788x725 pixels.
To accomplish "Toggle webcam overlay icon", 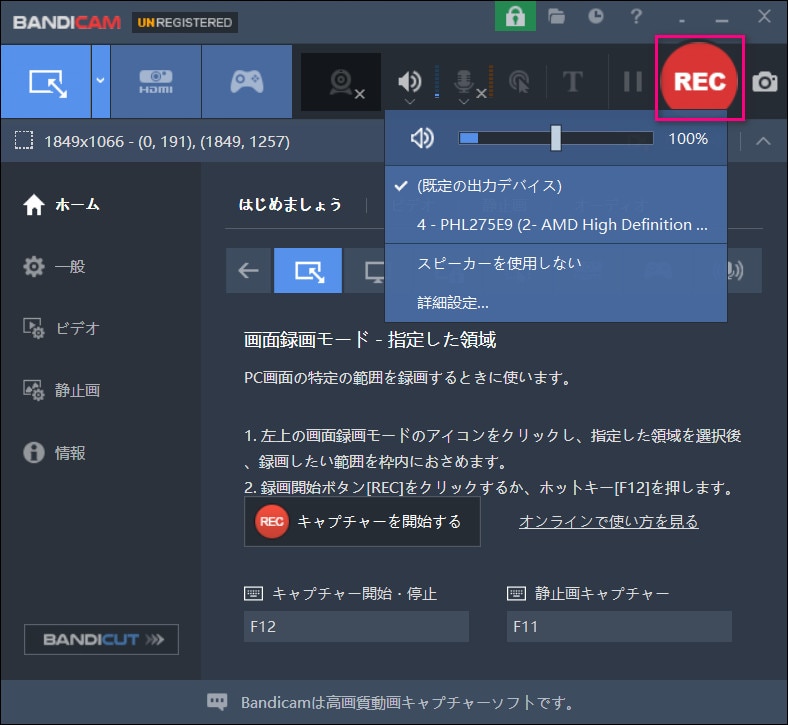I will coord(341,82).
